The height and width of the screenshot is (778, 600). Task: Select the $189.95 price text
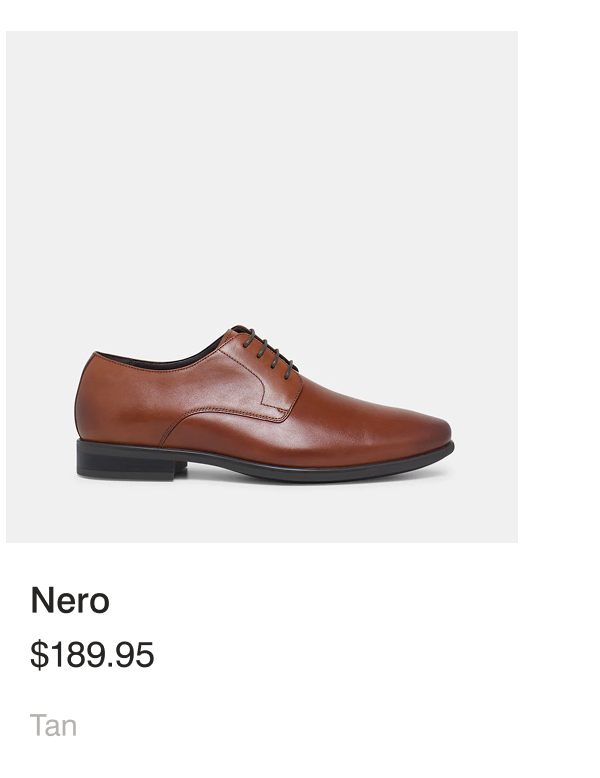pyautogui.click(x=92, y=655)
